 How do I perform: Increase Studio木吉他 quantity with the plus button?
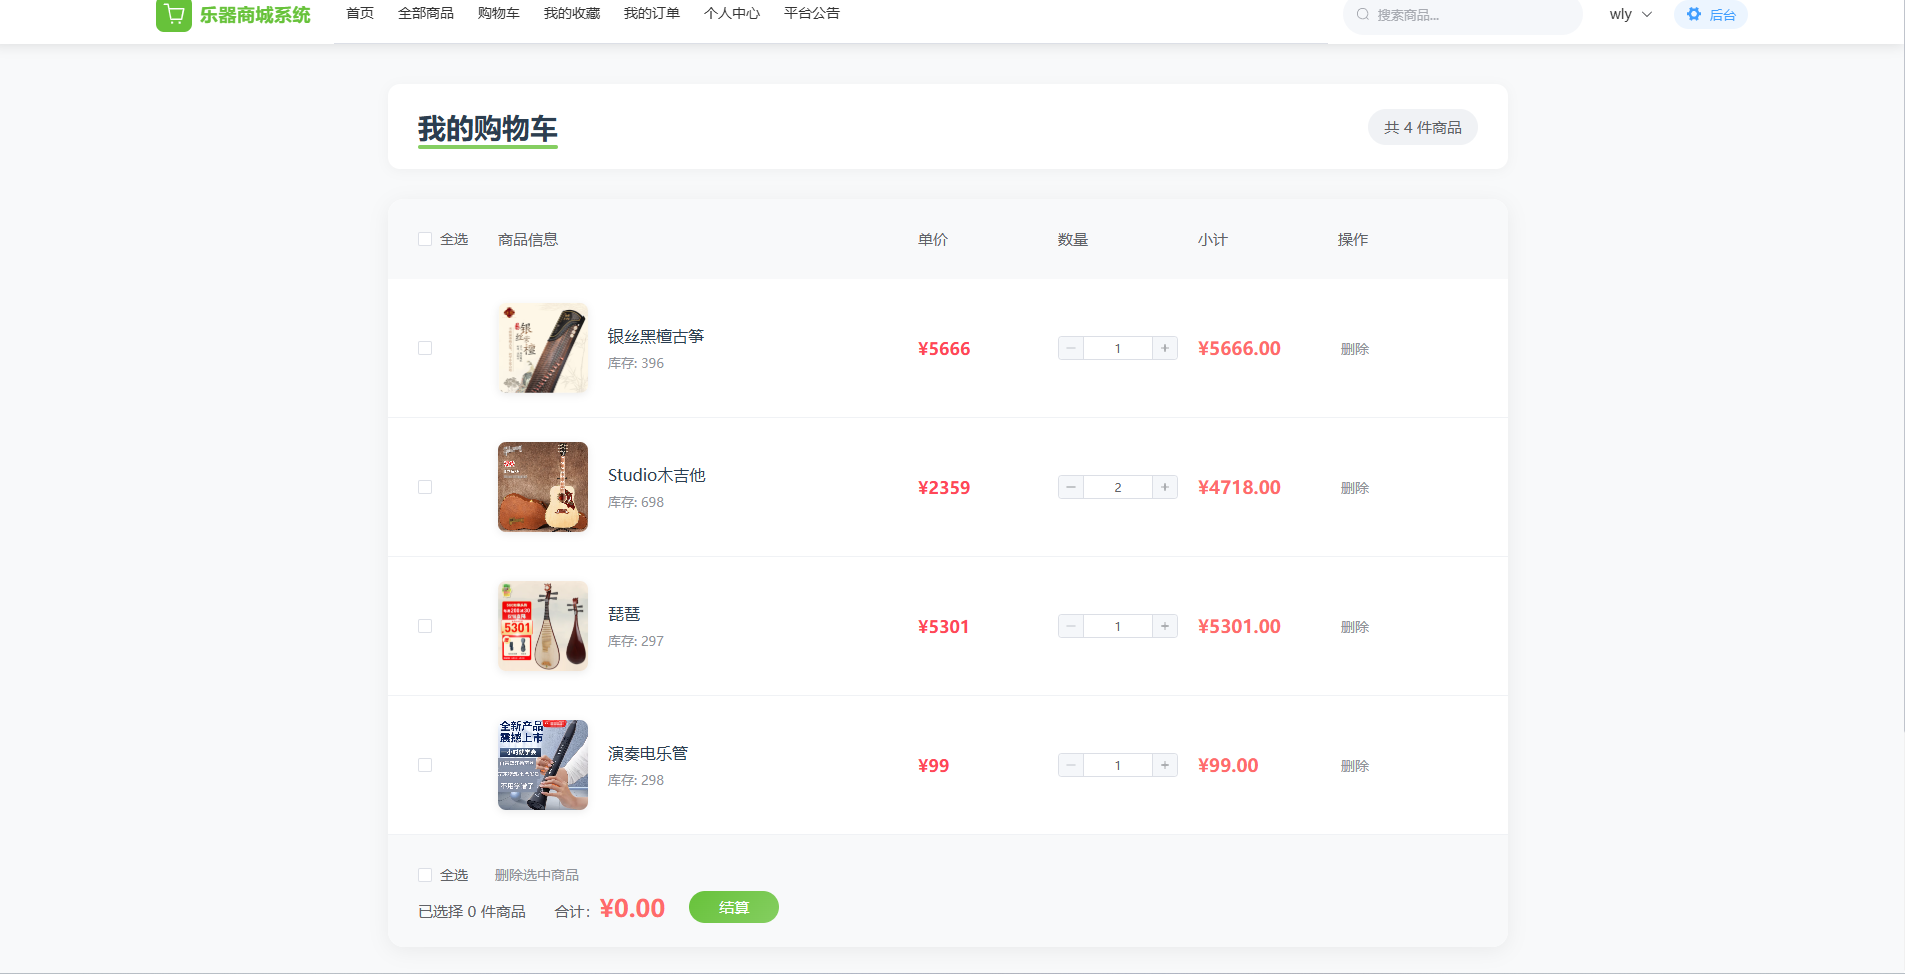(1164, 487)
